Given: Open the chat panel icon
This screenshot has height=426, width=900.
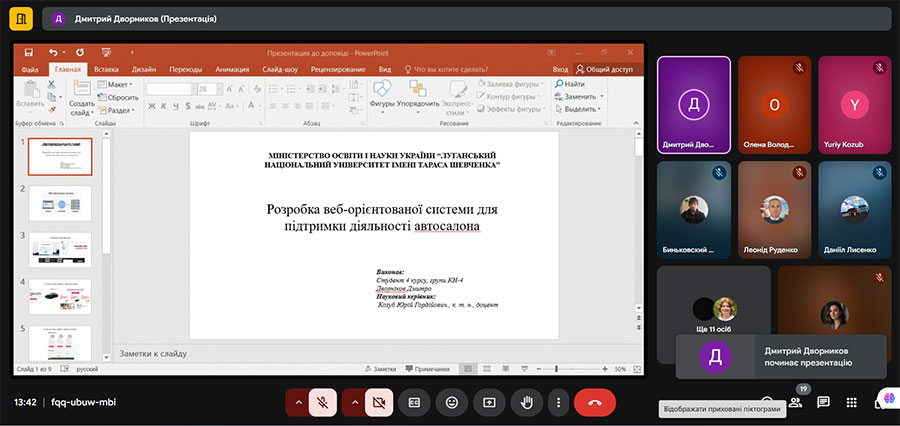Looking at the screenshot, I should pos(823,402).
